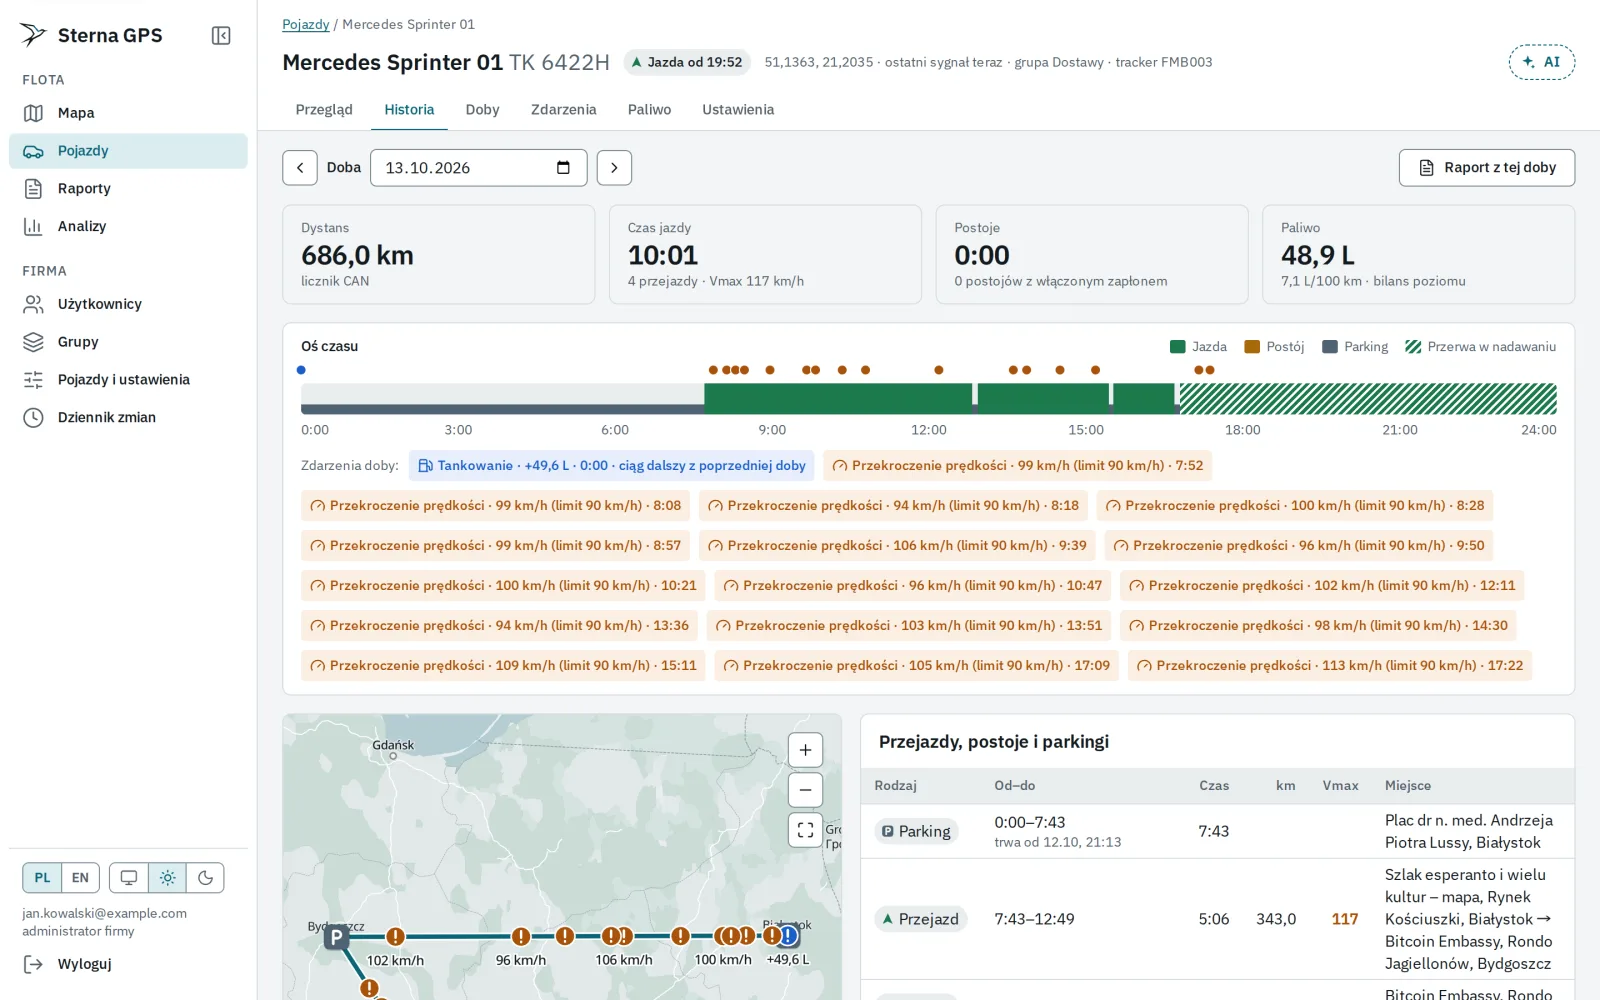This screenshot has width=1600, height=1000.
Task: Go to Analizy page
Action: pos(128,226)
